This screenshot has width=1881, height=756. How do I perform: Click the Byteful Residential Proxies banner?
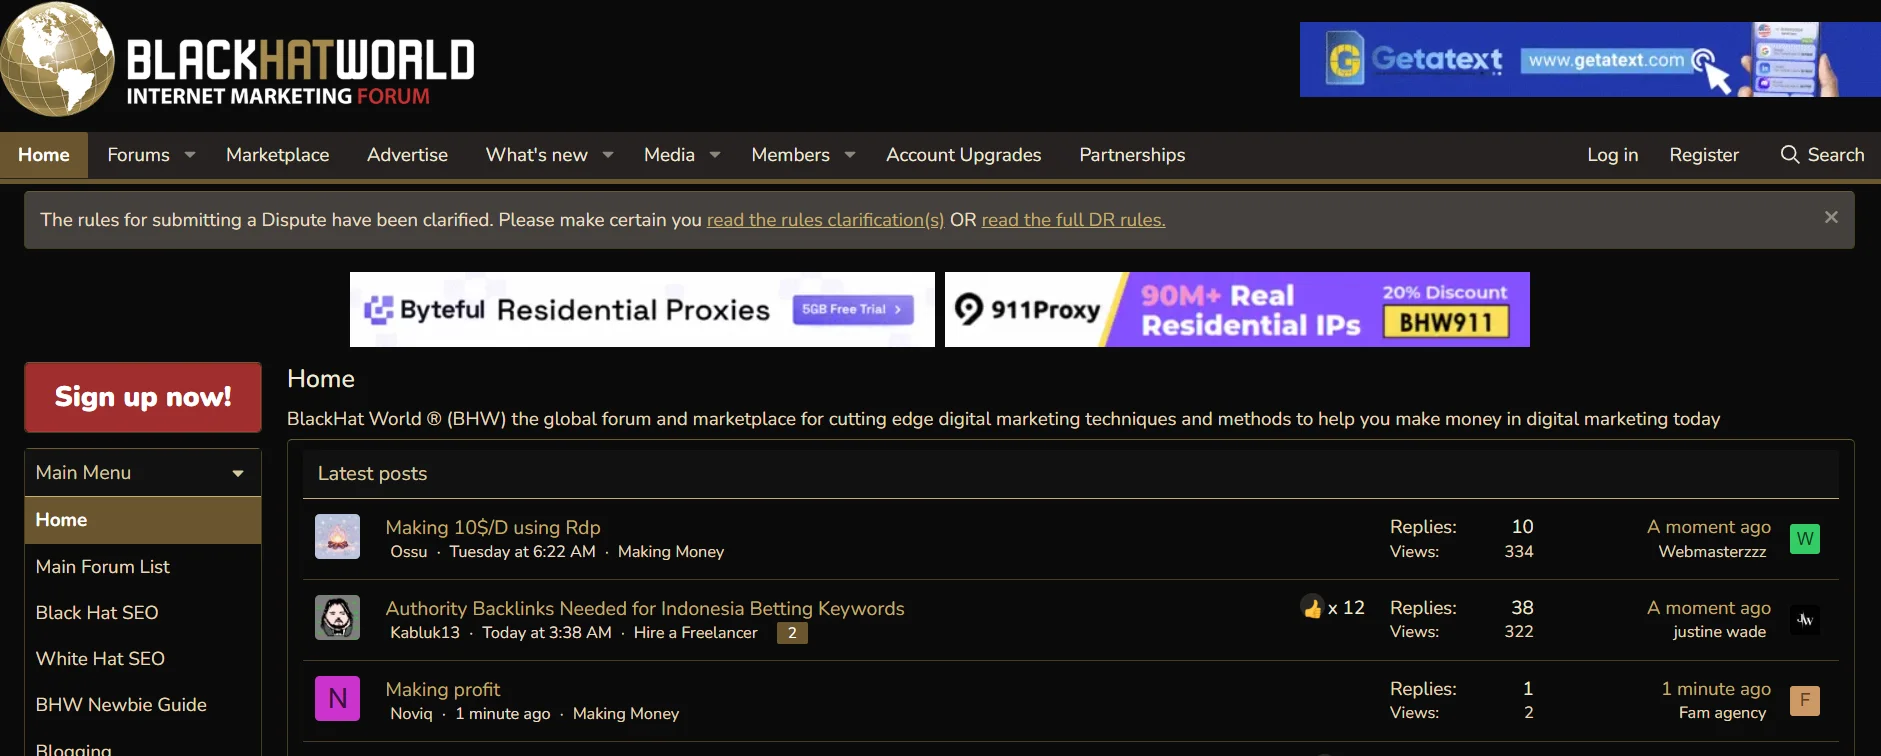point(642,310)
